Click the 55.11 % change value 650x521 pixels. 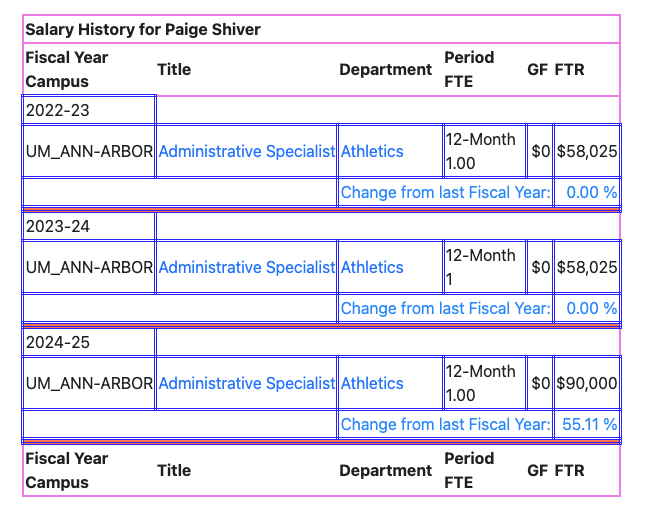coord(589,425)
